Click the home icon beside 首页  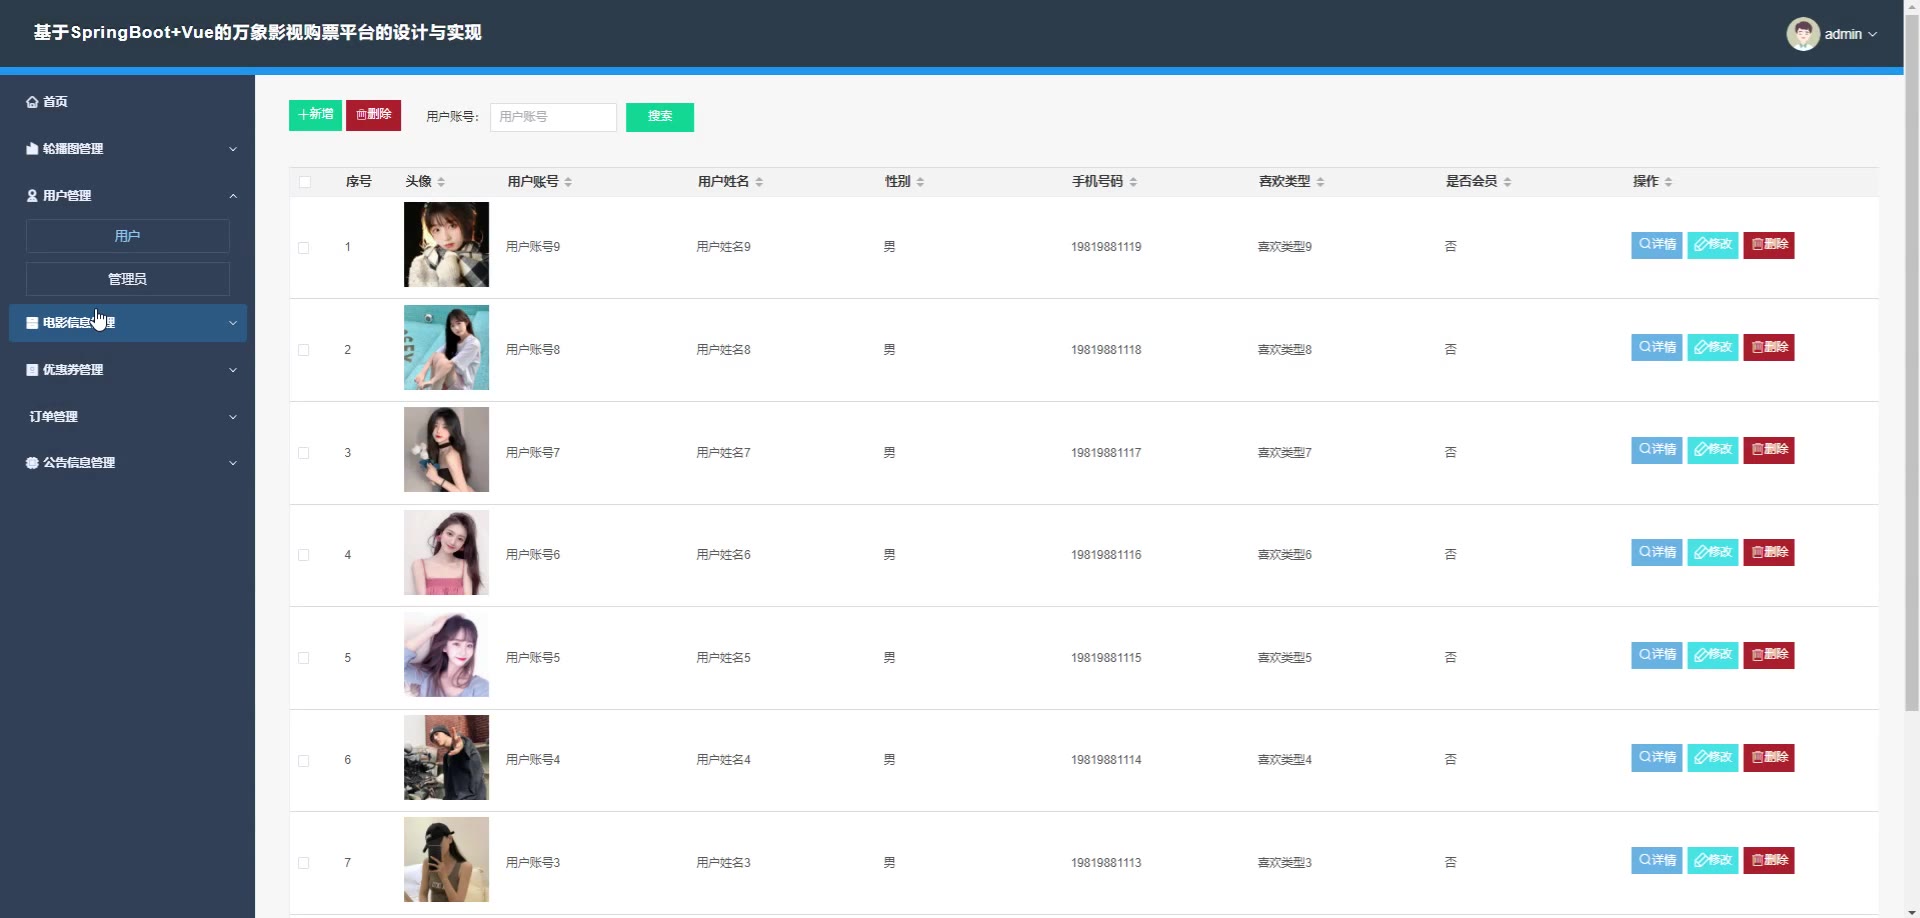pyautogui.click(x=32, y=102)
